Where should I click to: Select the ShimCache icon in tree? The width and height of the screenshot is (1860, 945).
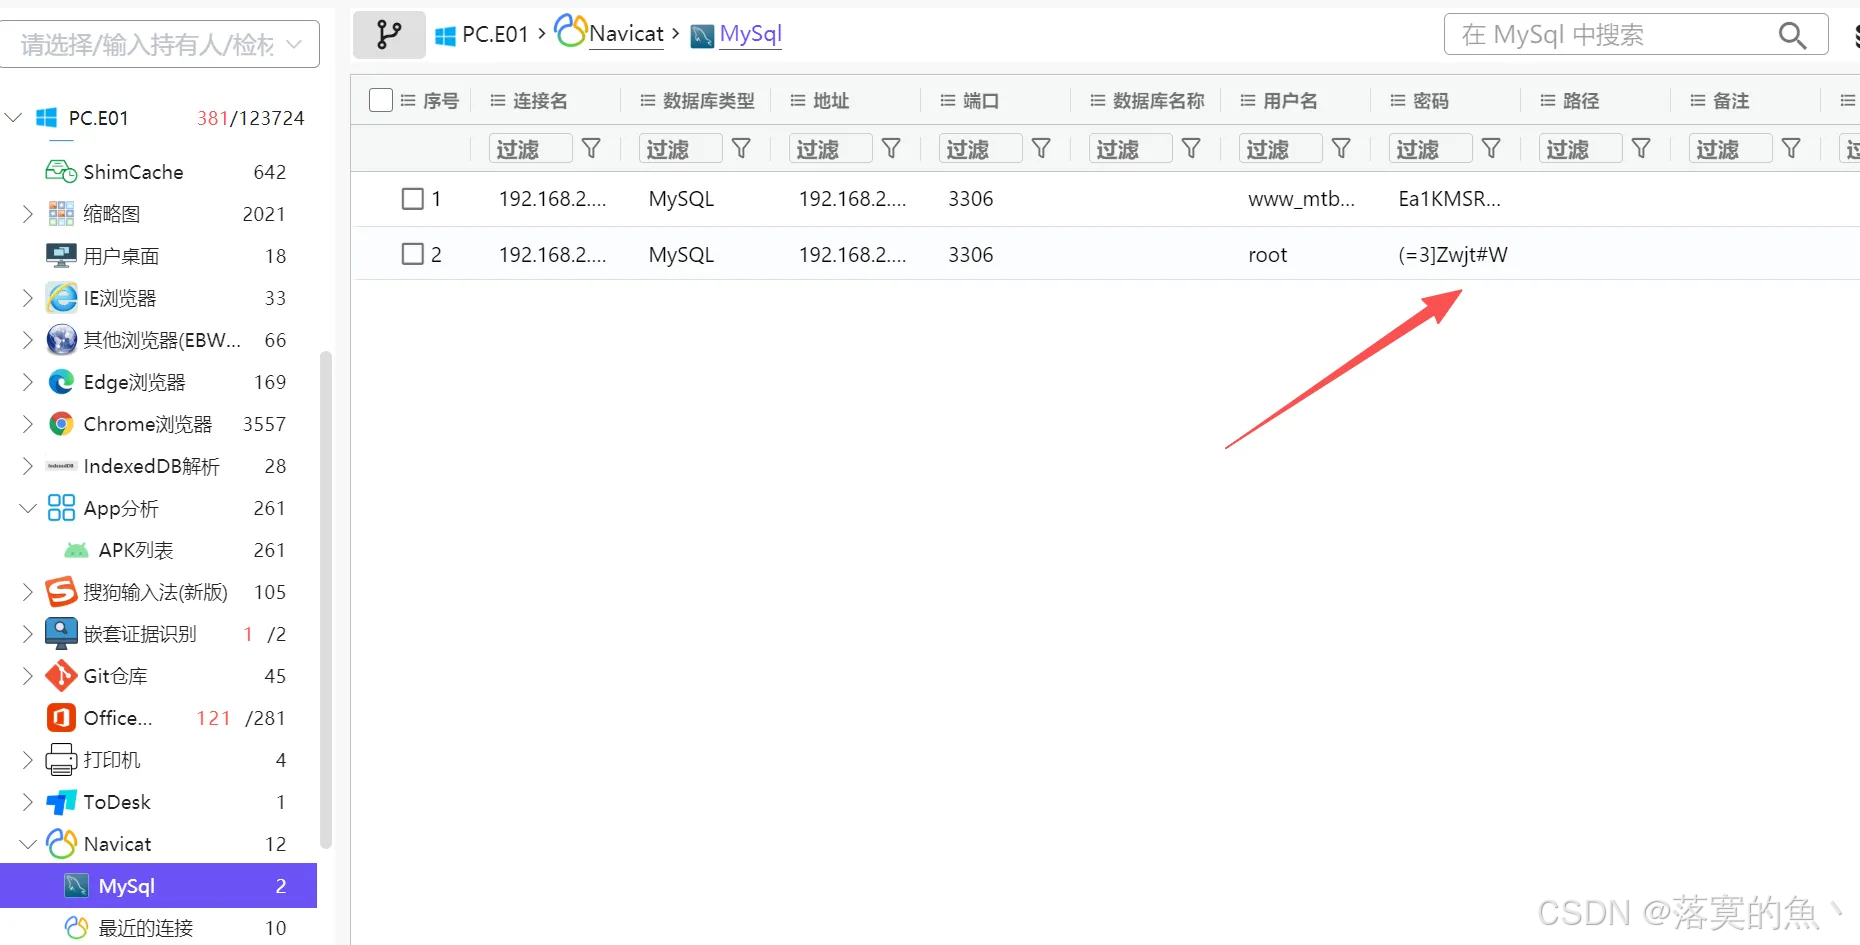click(61, 172)
